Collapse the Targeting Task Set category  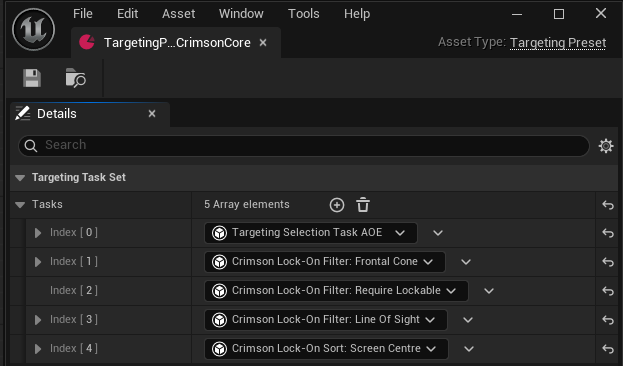pos(20,178)
